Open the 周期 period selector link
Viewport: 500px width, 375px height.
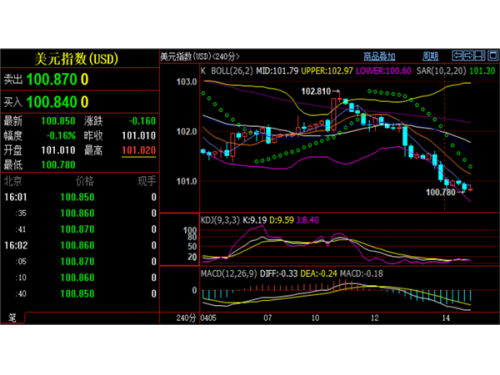[x=430, y=56]
